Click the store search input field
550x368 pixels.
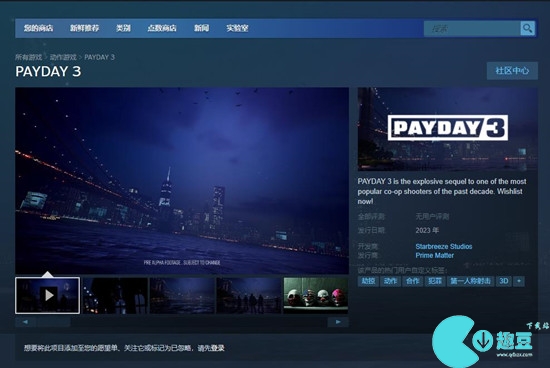[472, 28]
